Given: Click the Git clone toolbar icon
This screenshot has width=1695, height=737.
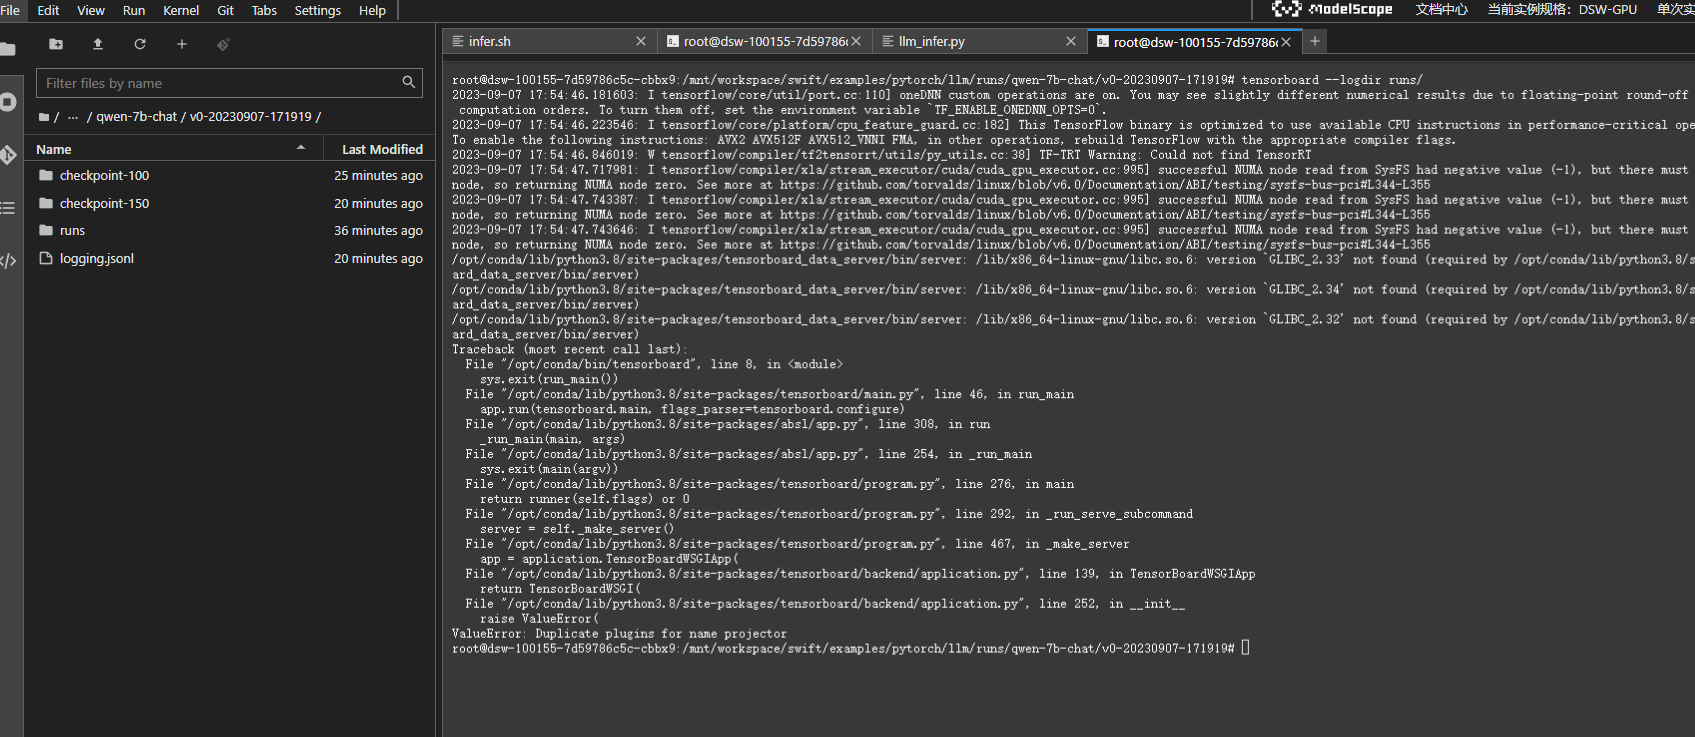Looking at the screenshot, I should click(x=223, y=44).
